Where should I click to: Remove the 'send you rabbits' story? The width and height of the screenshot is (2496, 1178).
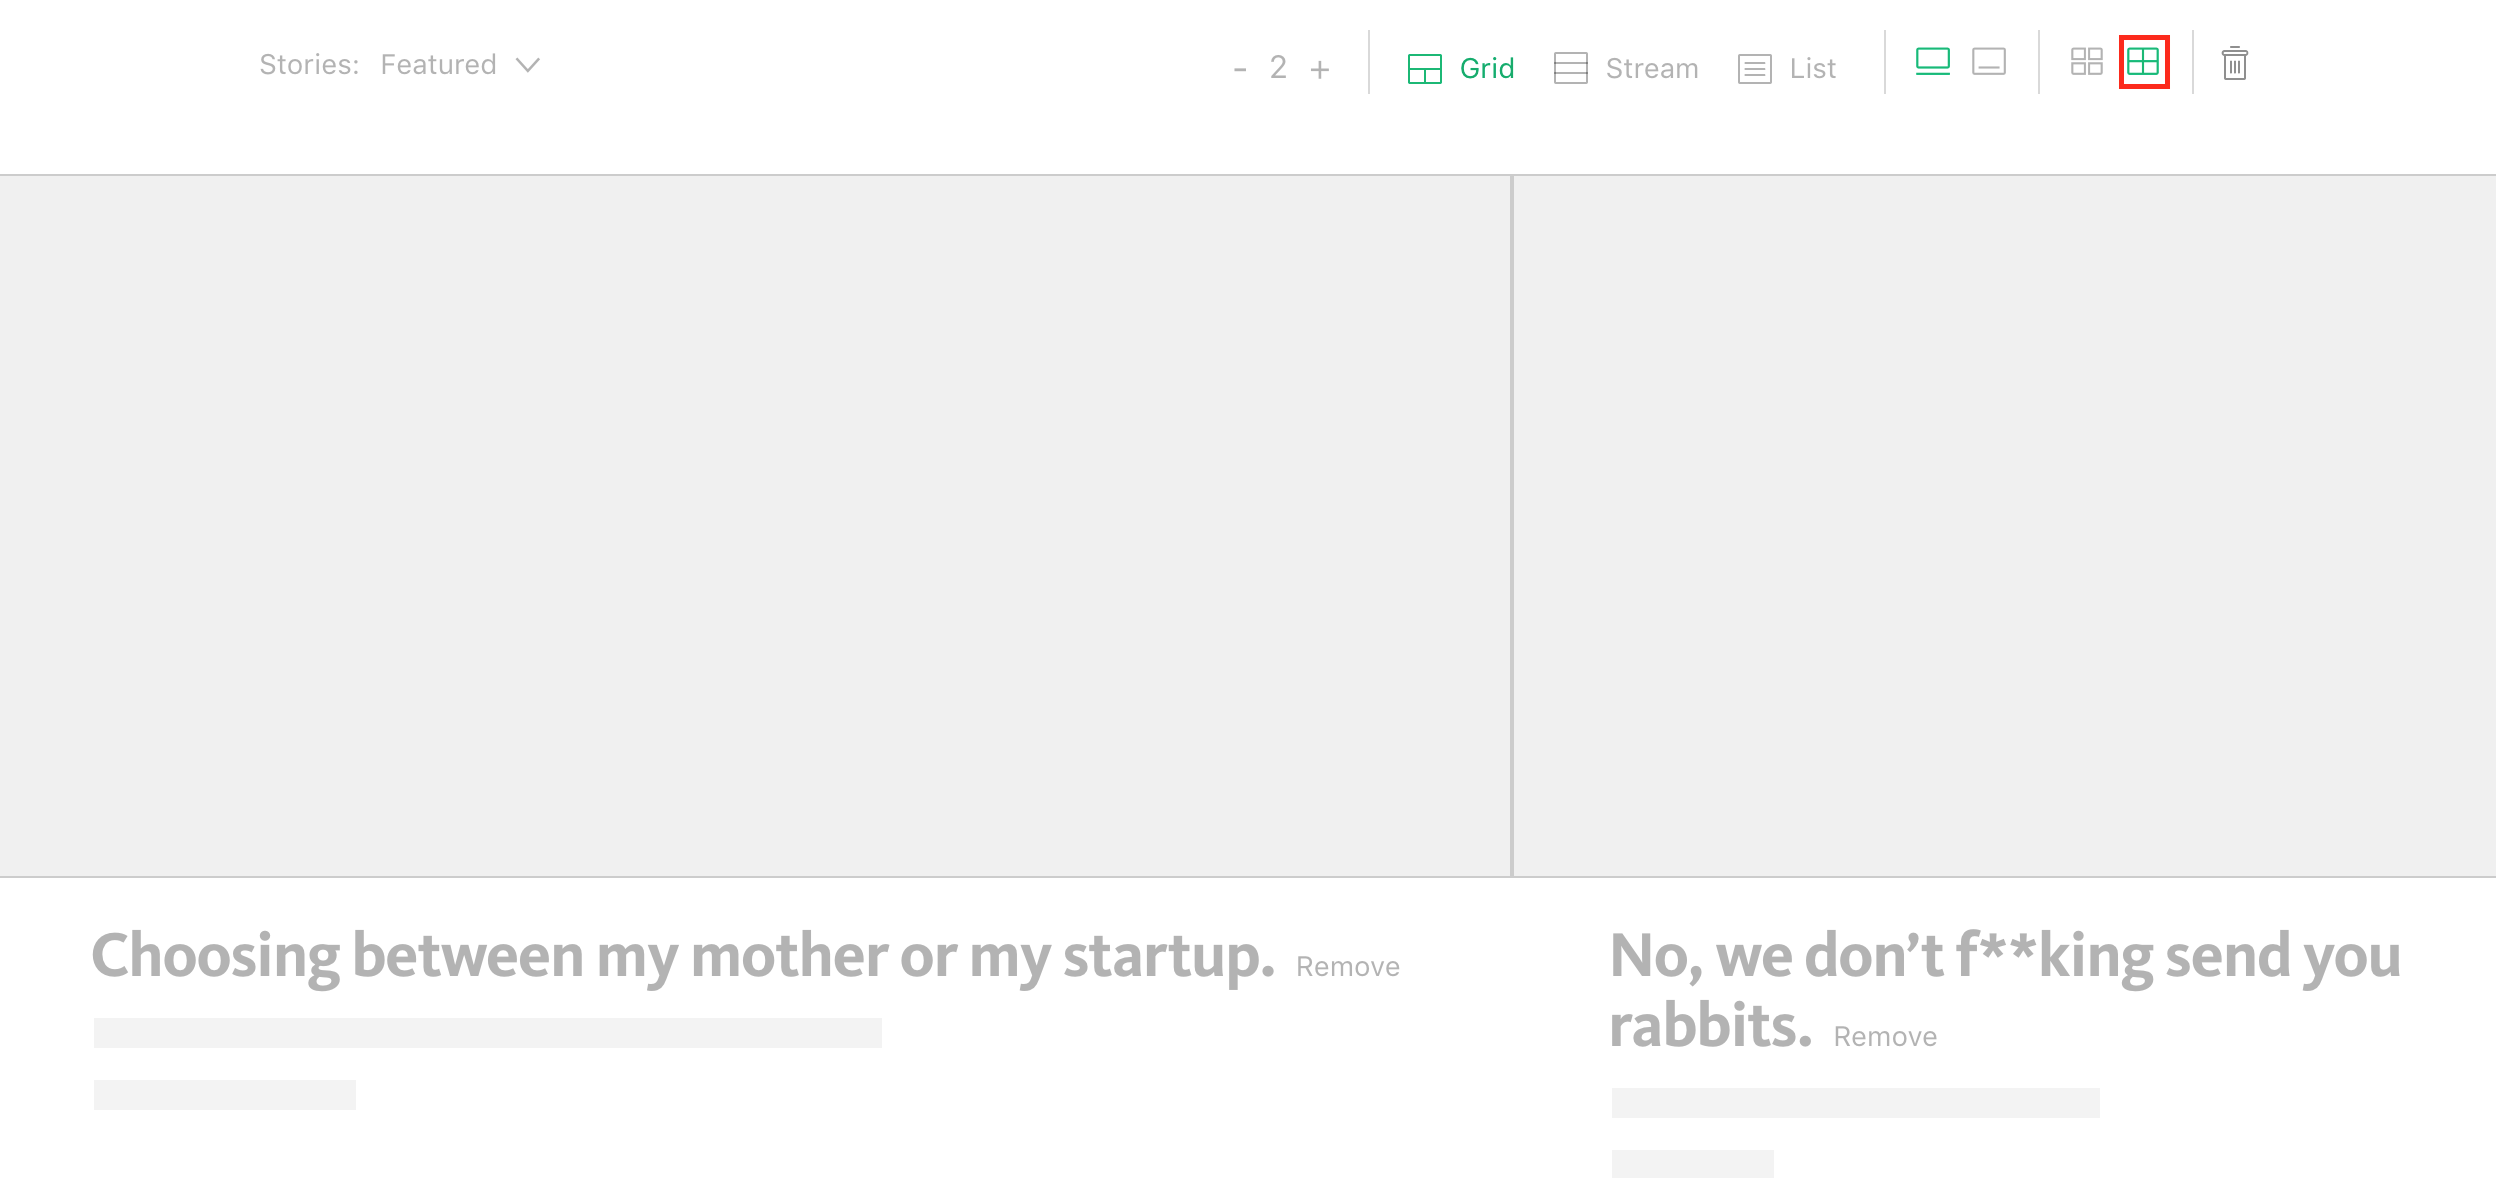(x=1885, y=1037)
